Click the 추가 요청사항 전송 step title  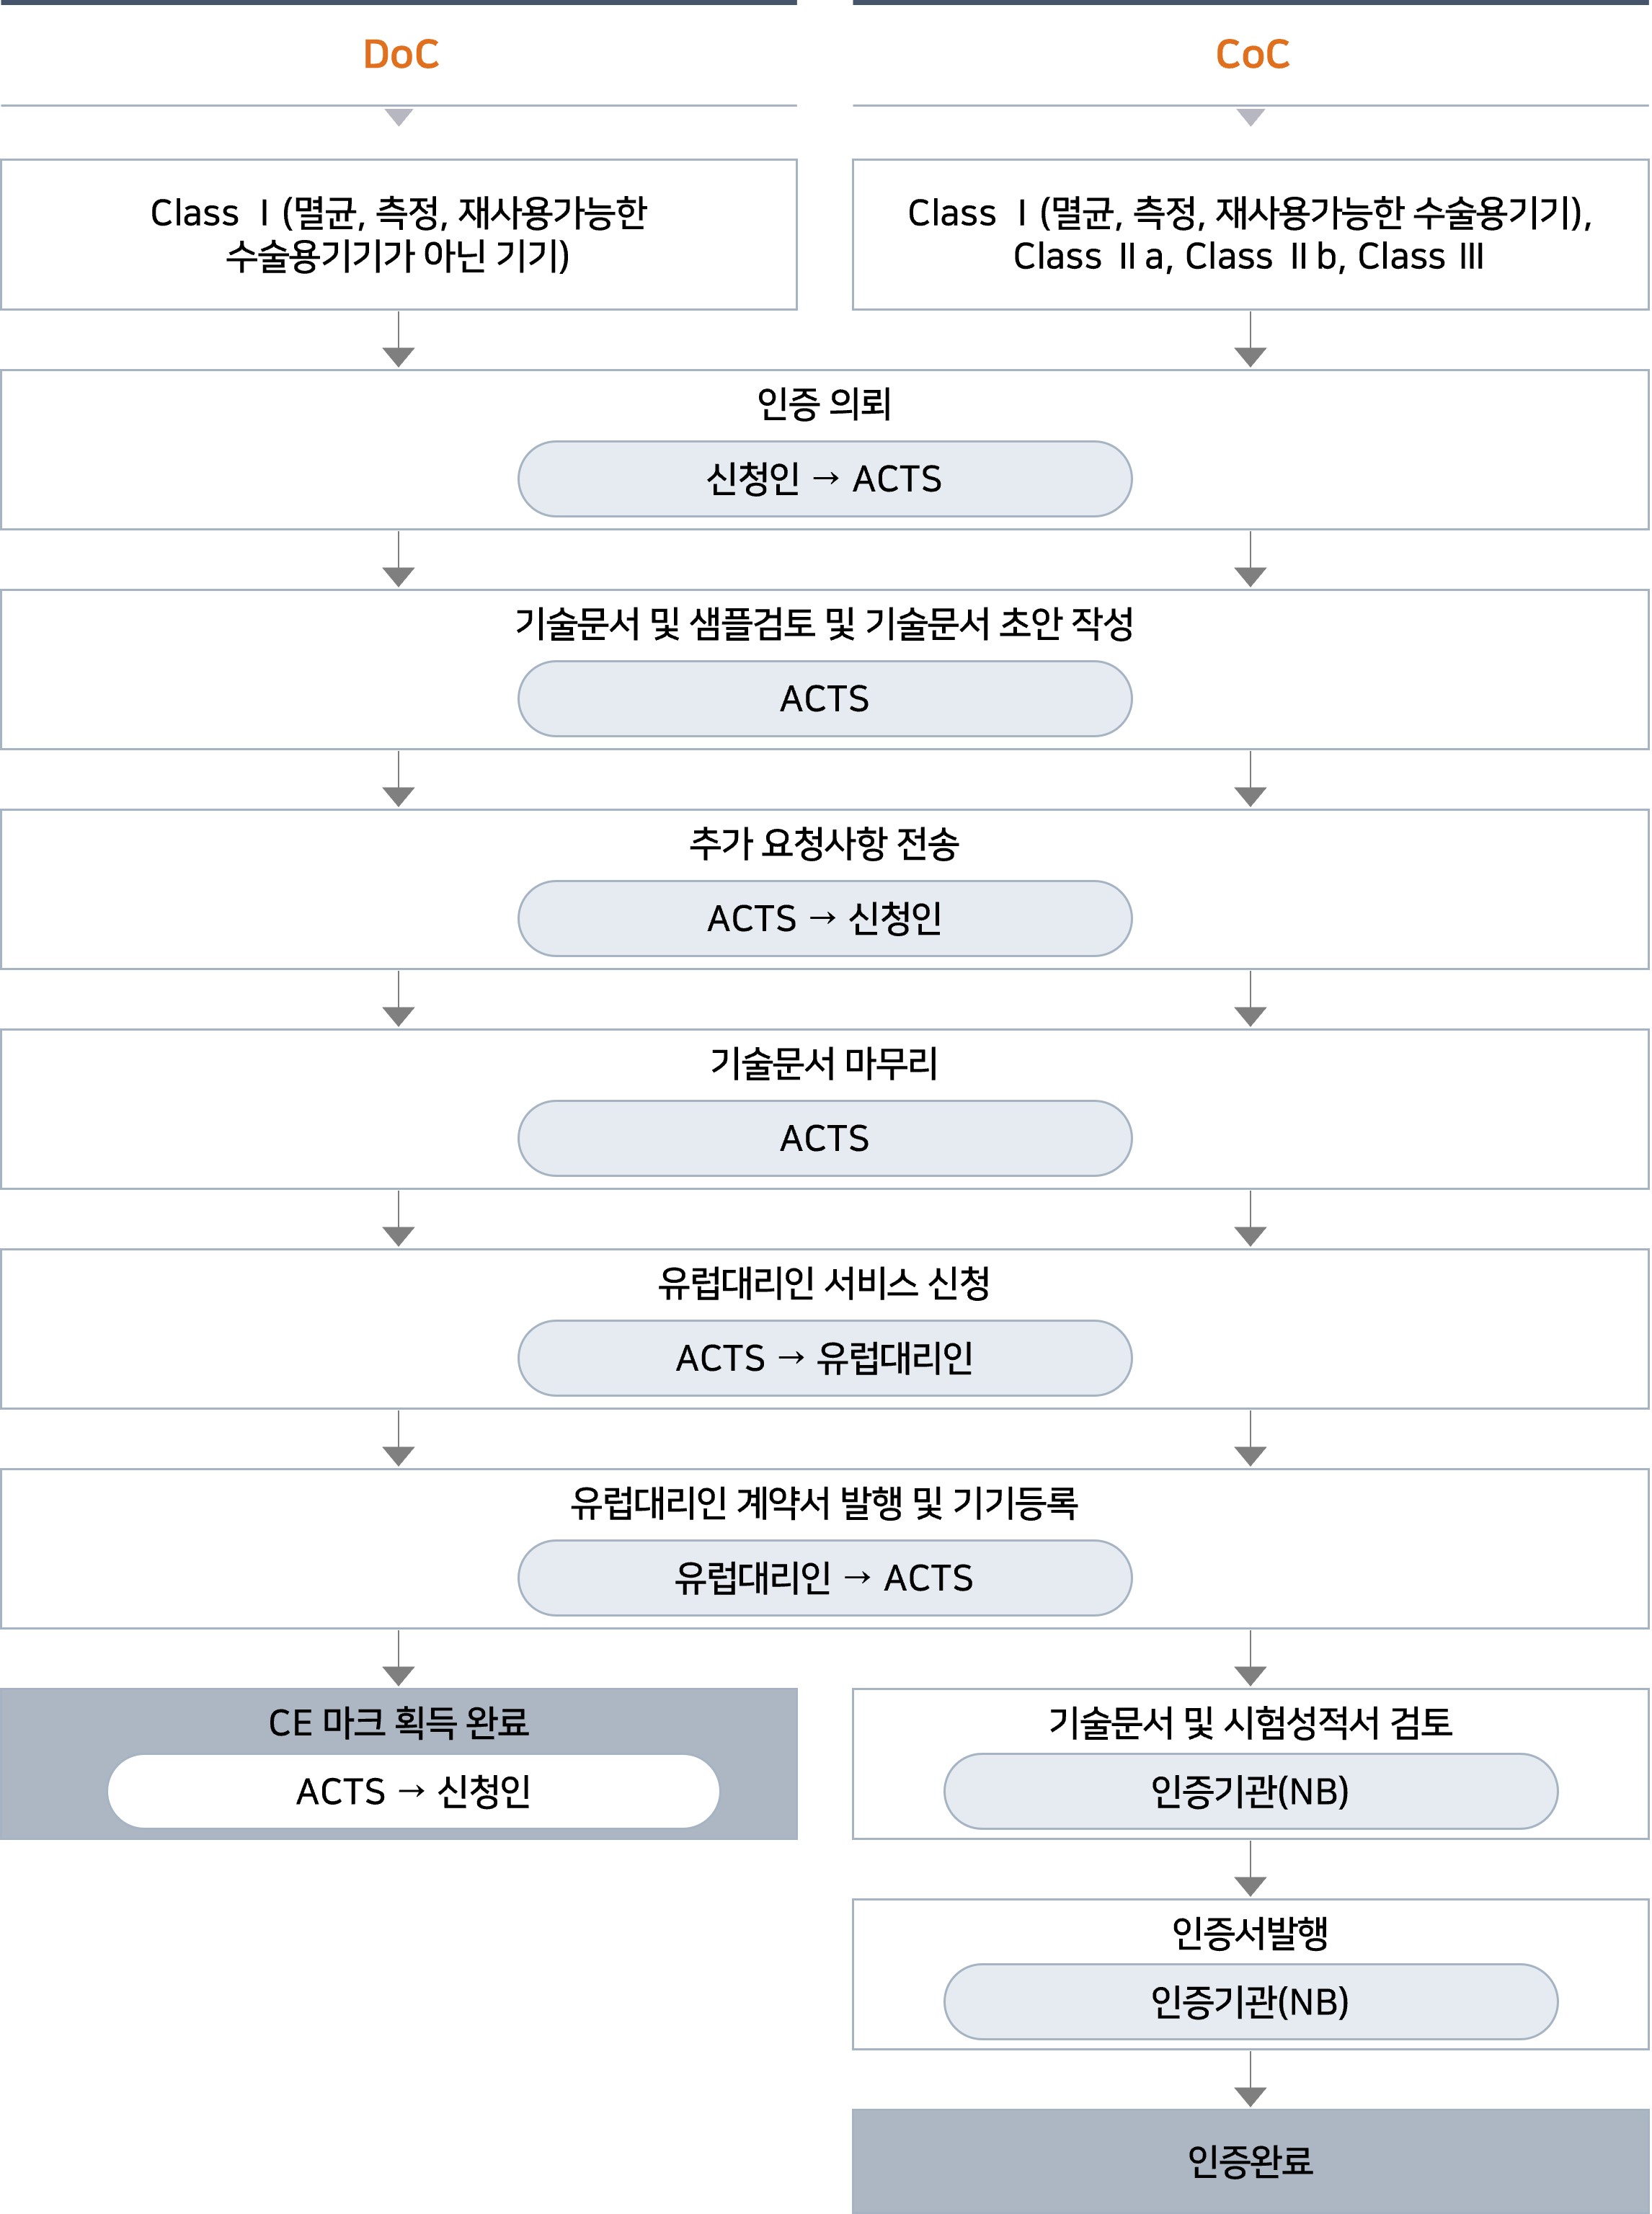[824, 844]
